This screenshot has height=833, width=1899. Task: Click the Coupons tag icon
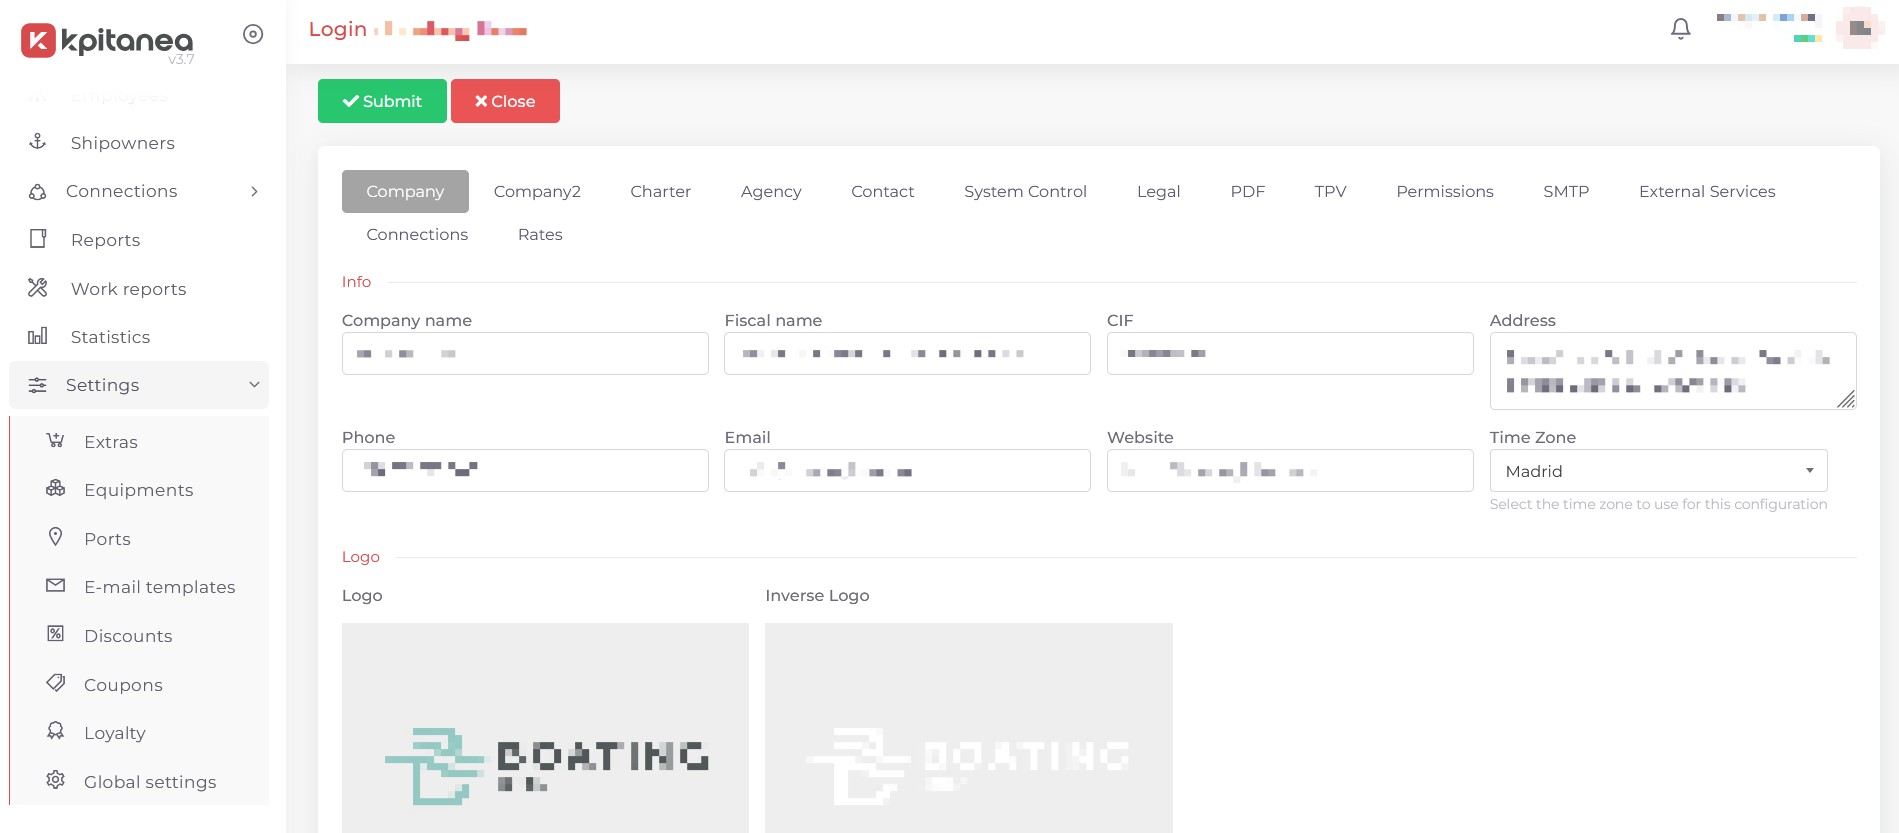[x=56, y=683]
